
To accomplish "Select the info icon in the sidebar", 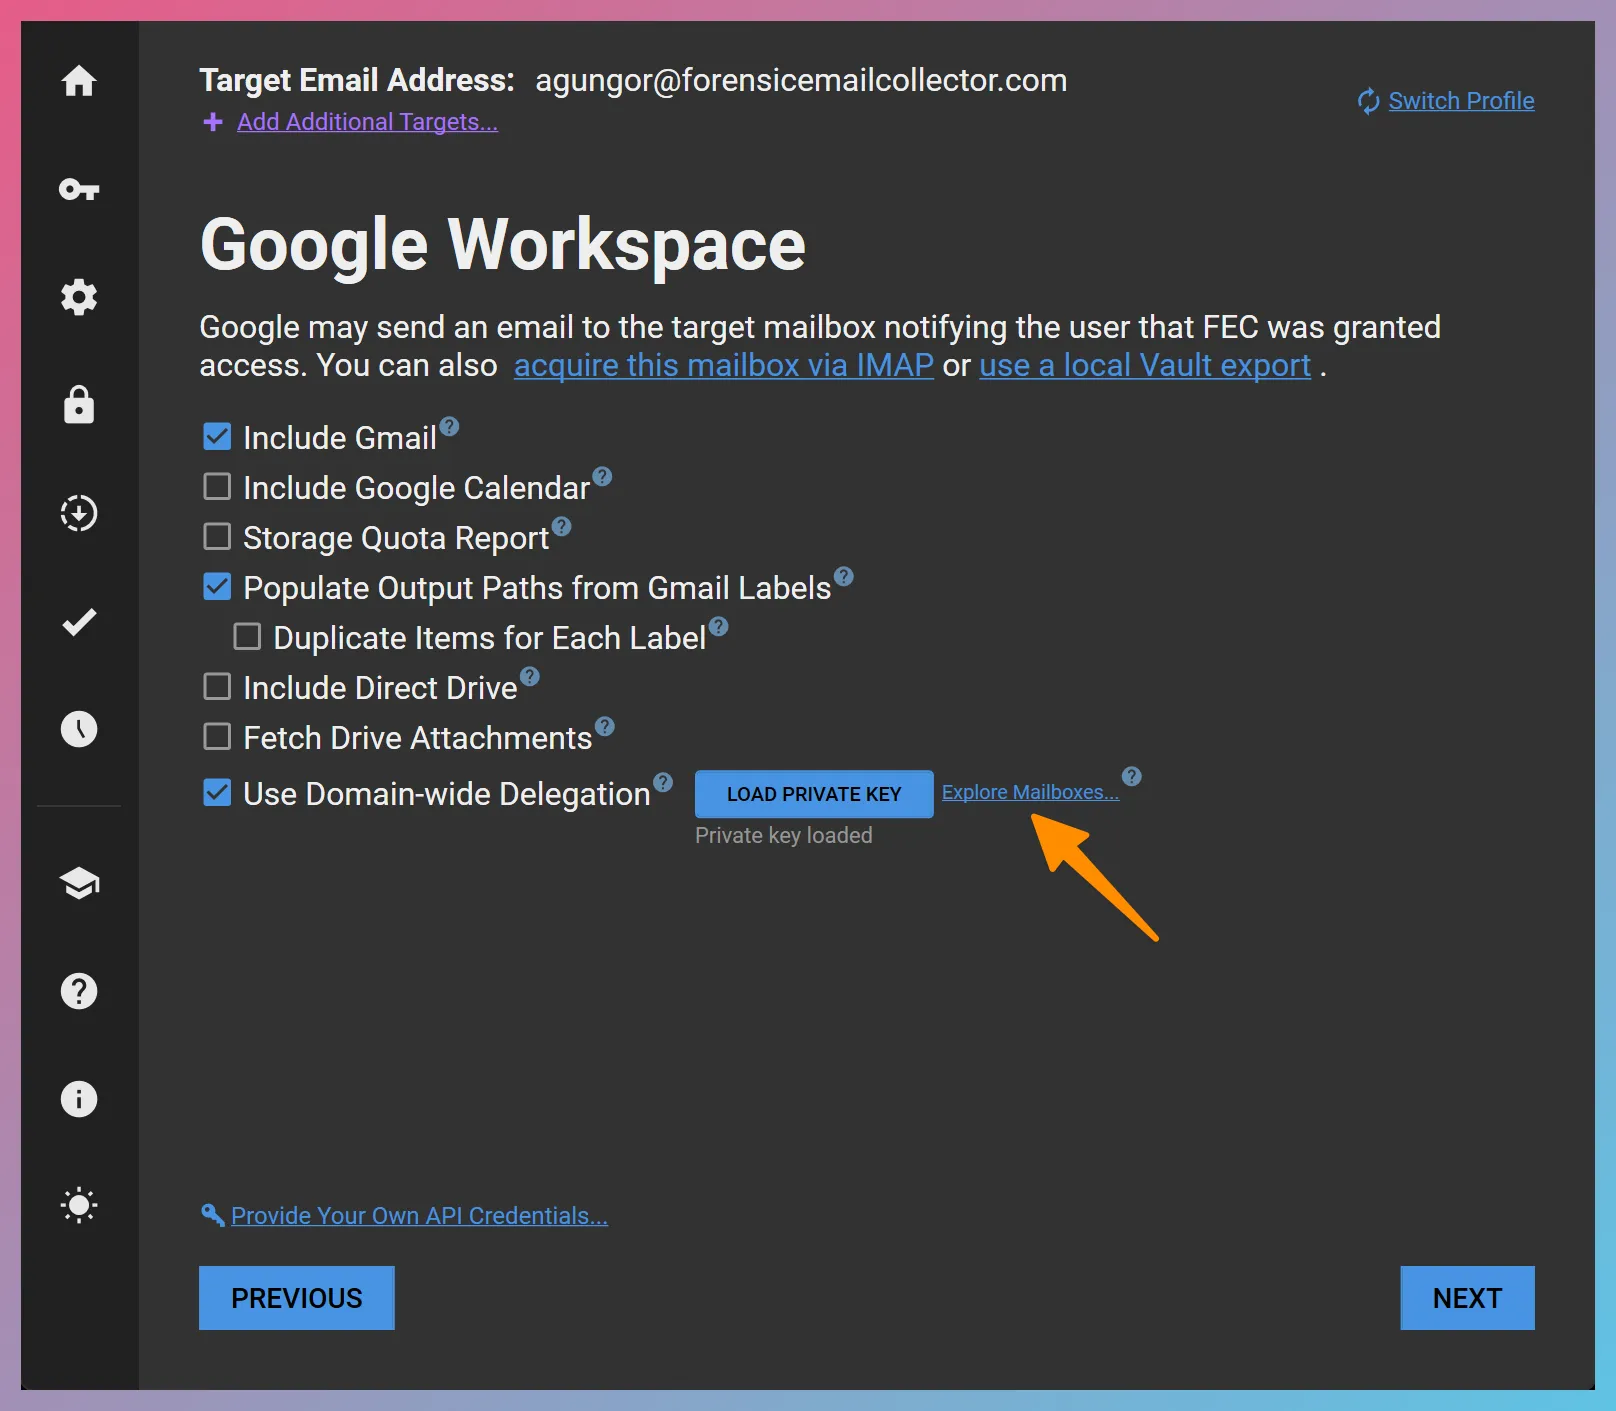I will pos(79,1099).
